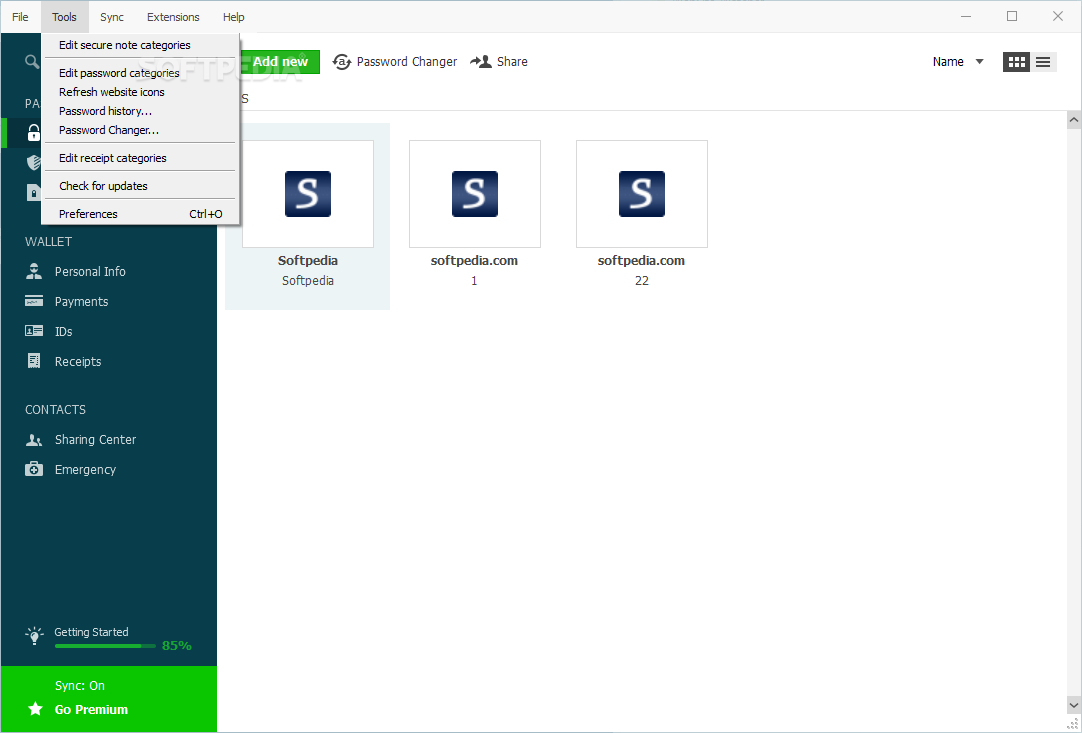Switch to grid view

1016,61
